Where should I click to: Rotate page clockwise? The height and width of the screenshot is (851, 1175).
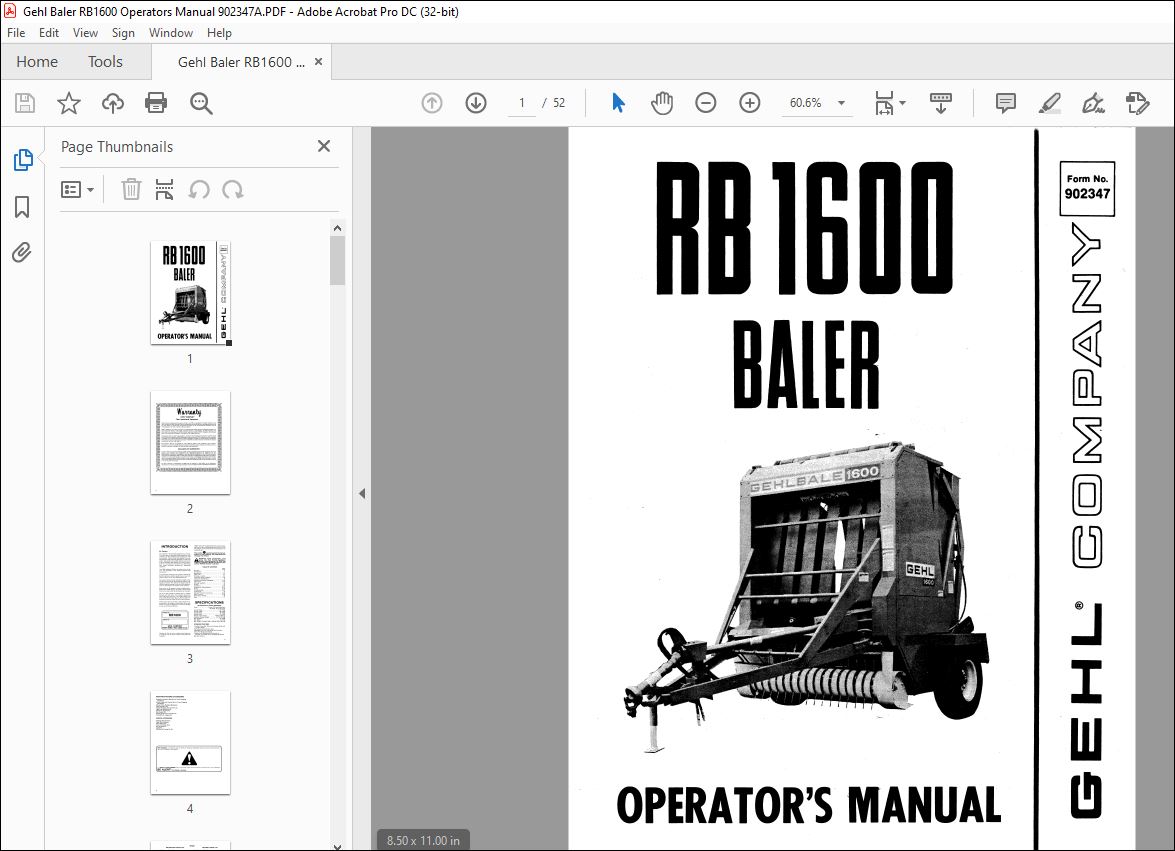coord(233,190)
